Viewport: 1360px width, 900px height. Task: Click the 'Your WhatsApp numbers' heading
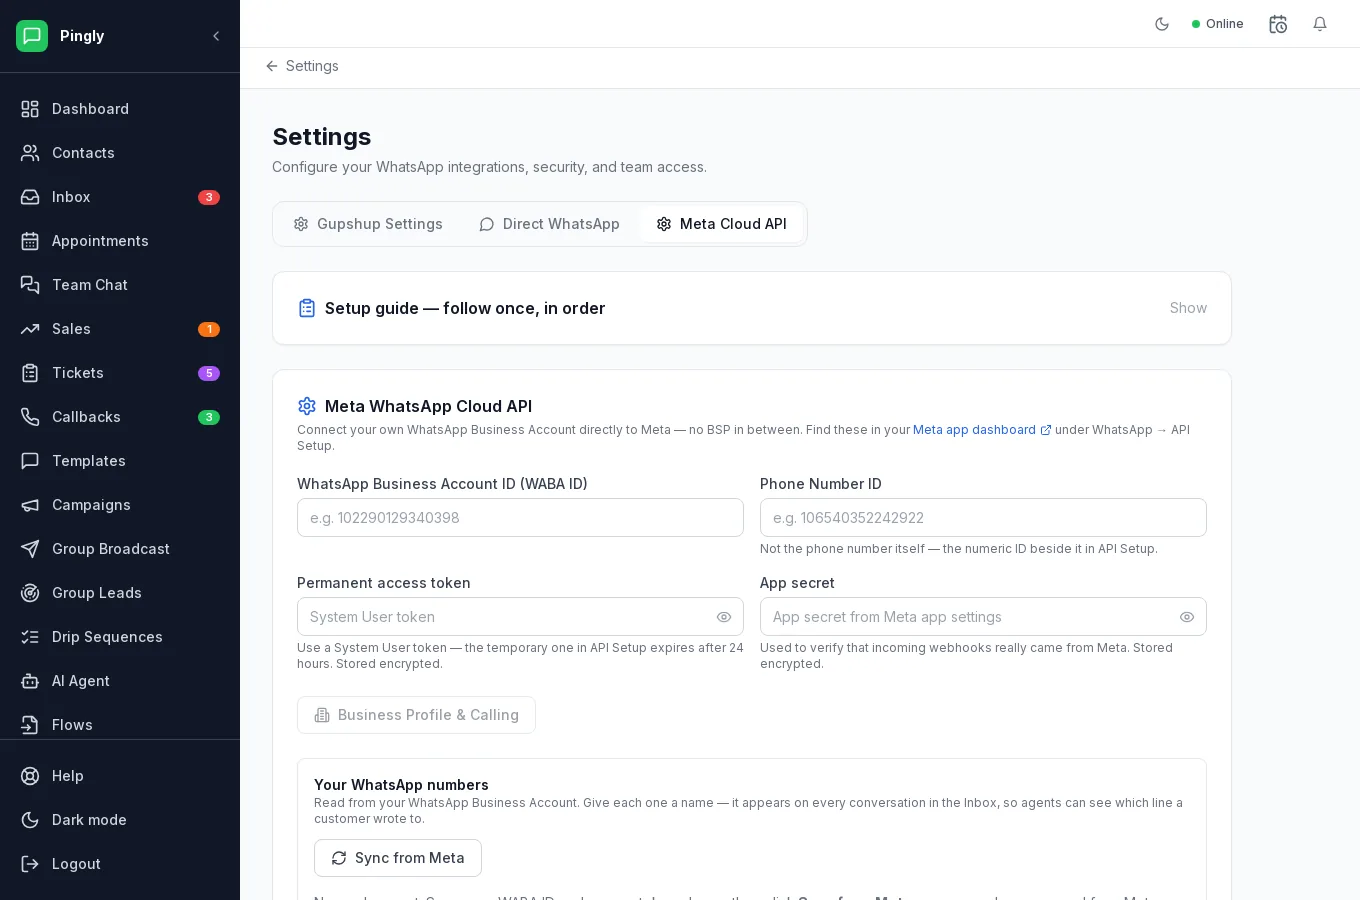point(401,785)
